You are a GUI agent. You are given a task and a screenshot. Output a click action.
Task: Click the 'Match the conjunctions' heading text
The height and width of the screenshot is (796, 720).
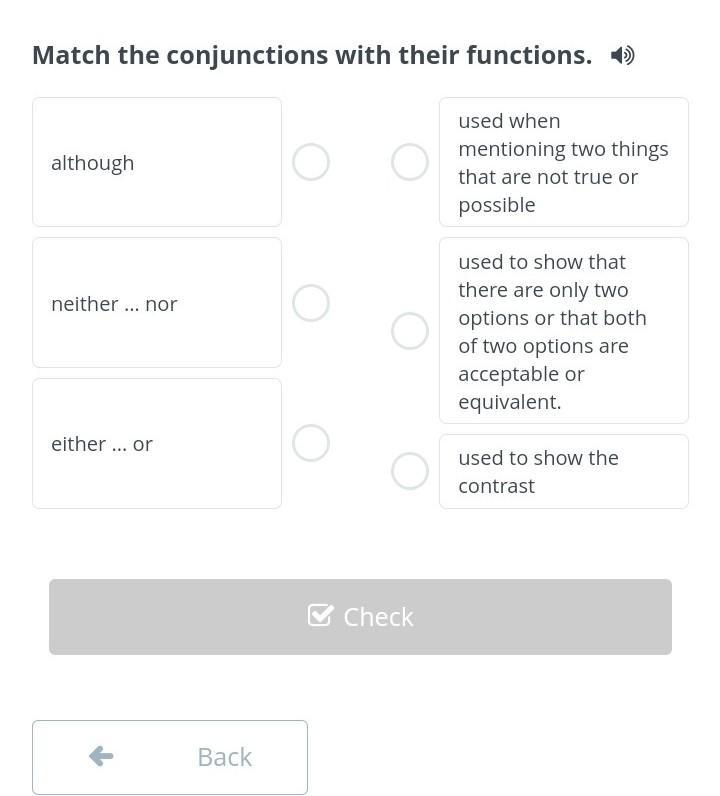tap(312, 55)
